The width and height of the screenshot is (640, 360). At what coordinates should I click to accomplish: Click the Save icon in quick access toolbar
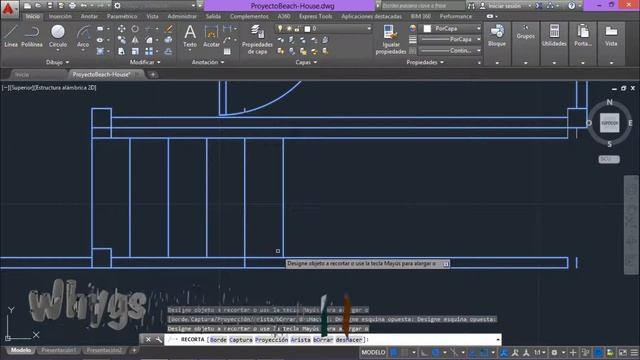(50, 6)
